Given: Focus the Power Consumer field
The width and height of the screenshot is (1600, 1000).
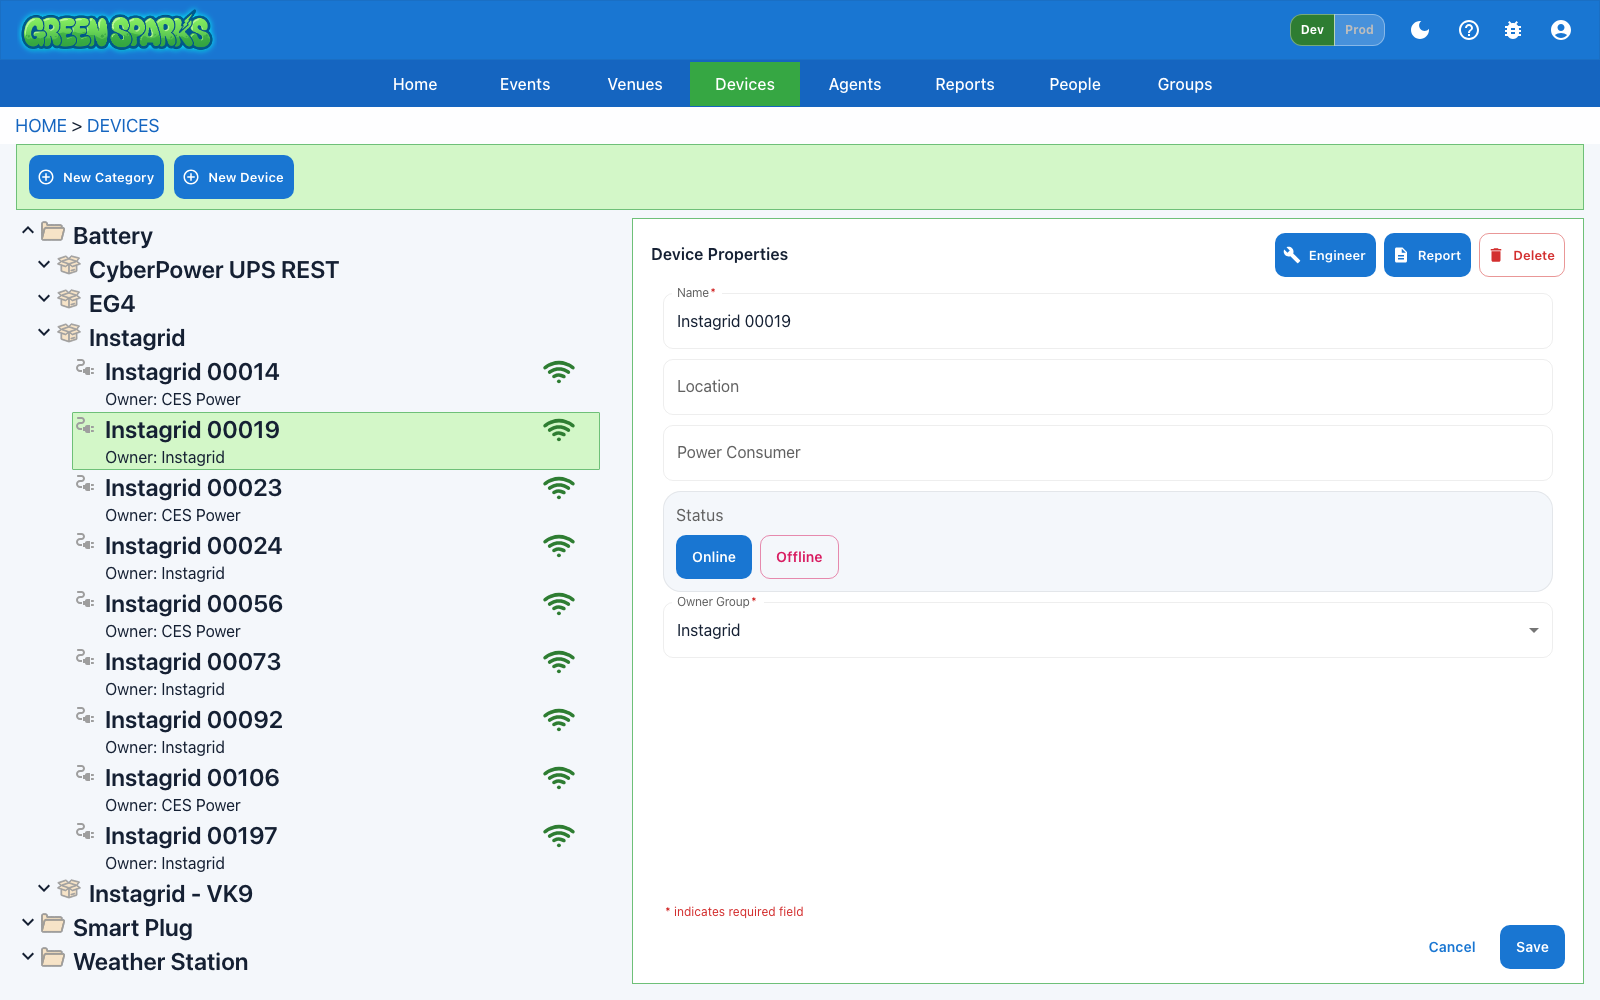Looking at the screenshot, I should tap(1108, 453).
